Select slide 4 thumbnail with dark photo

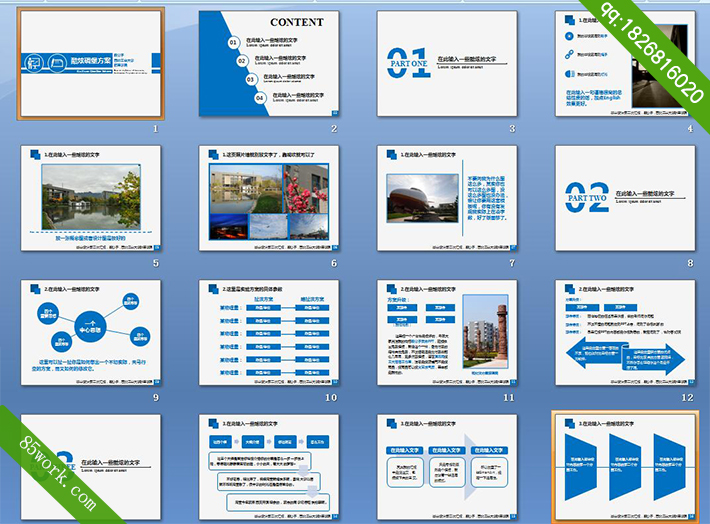(x=625, y=63)
